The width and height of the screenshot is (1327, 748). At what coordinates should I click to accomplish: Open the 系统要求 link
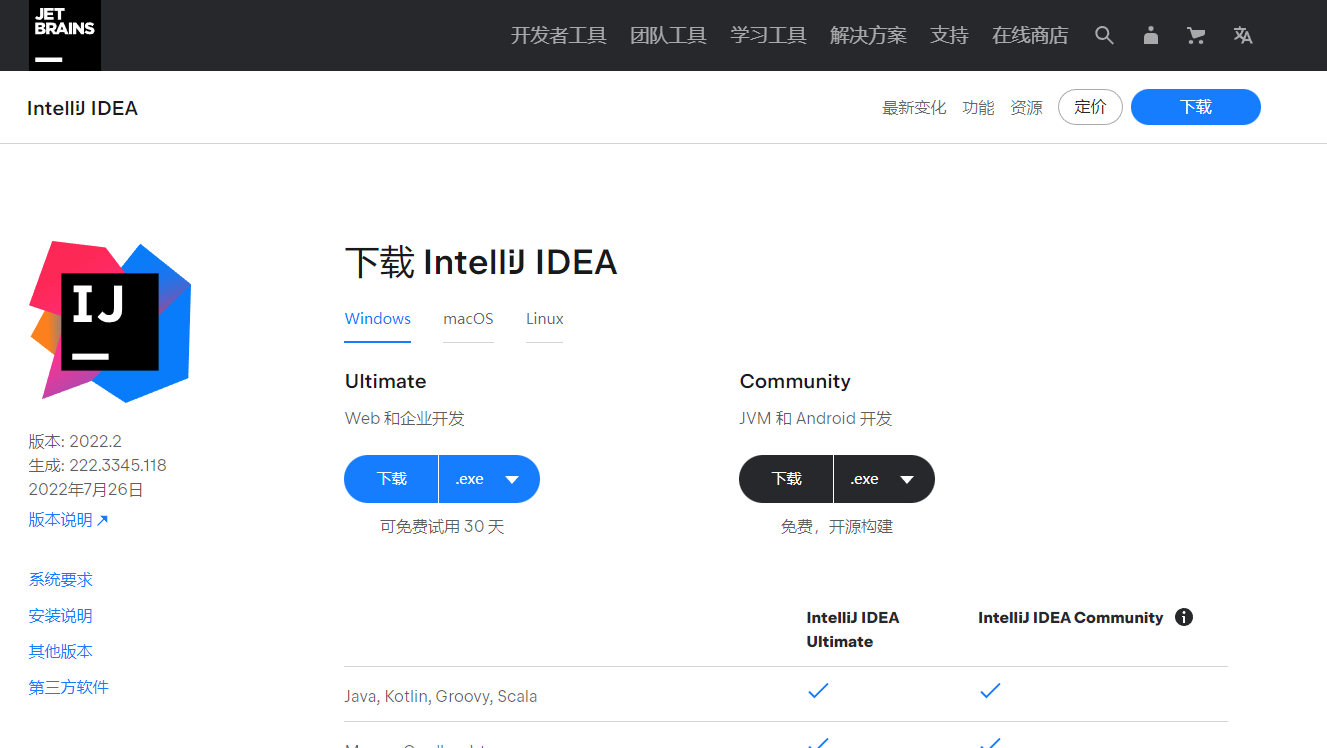(61, 580)
